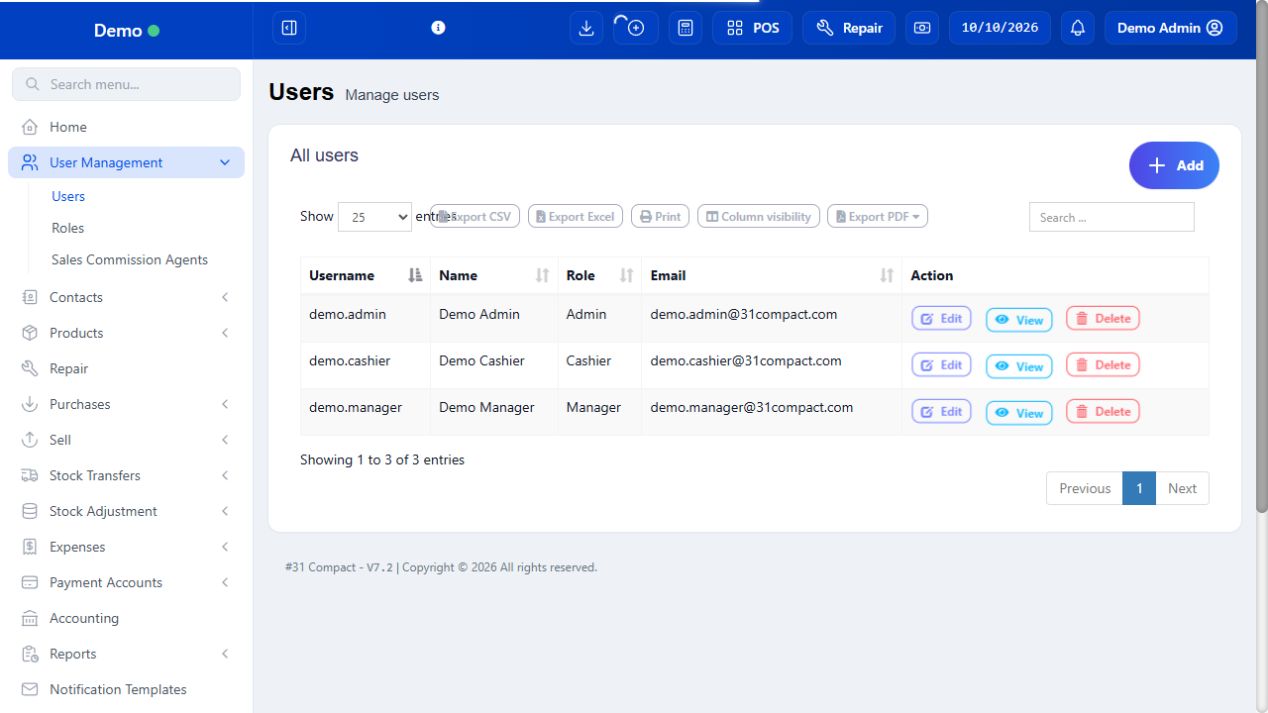1268x713 pixels.
Task: Go to the Previous page
Action: coord(1085,488)
